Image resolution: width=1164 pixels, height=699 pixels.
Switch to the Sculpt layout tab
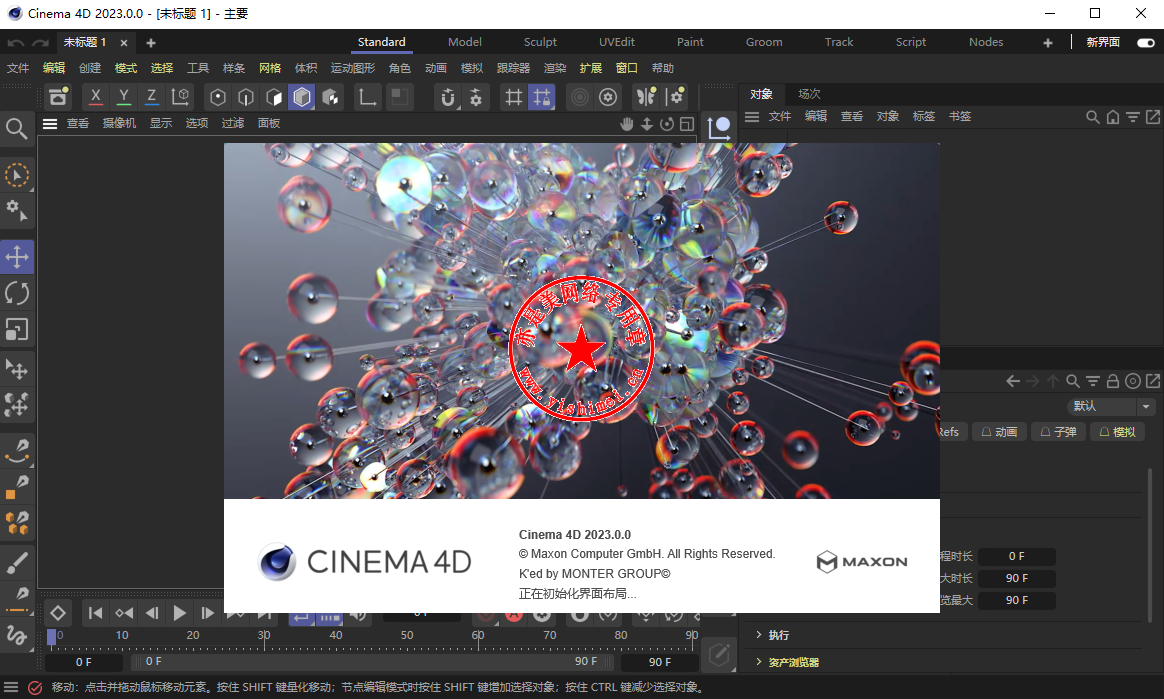[x=540, y=42]
